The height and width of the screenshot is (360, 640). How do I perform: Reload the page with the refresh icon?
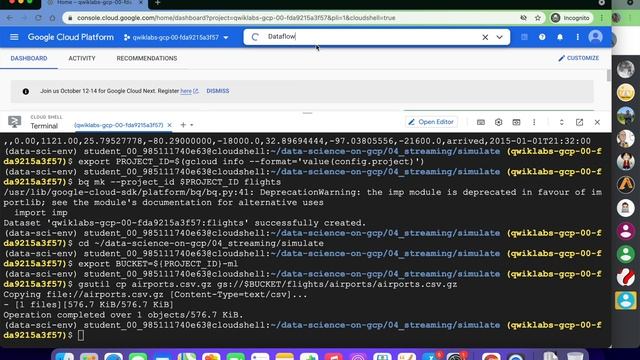pyautogui.click(x=38, y=18)
